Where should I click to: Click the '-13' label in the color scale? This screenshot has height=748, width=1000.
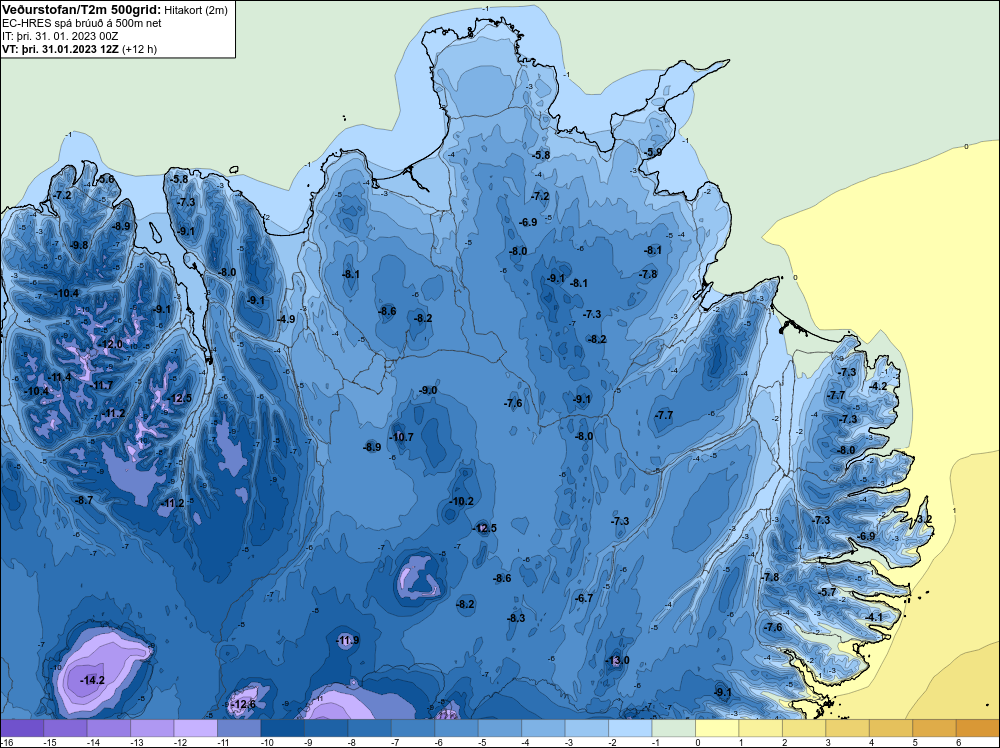136,742
